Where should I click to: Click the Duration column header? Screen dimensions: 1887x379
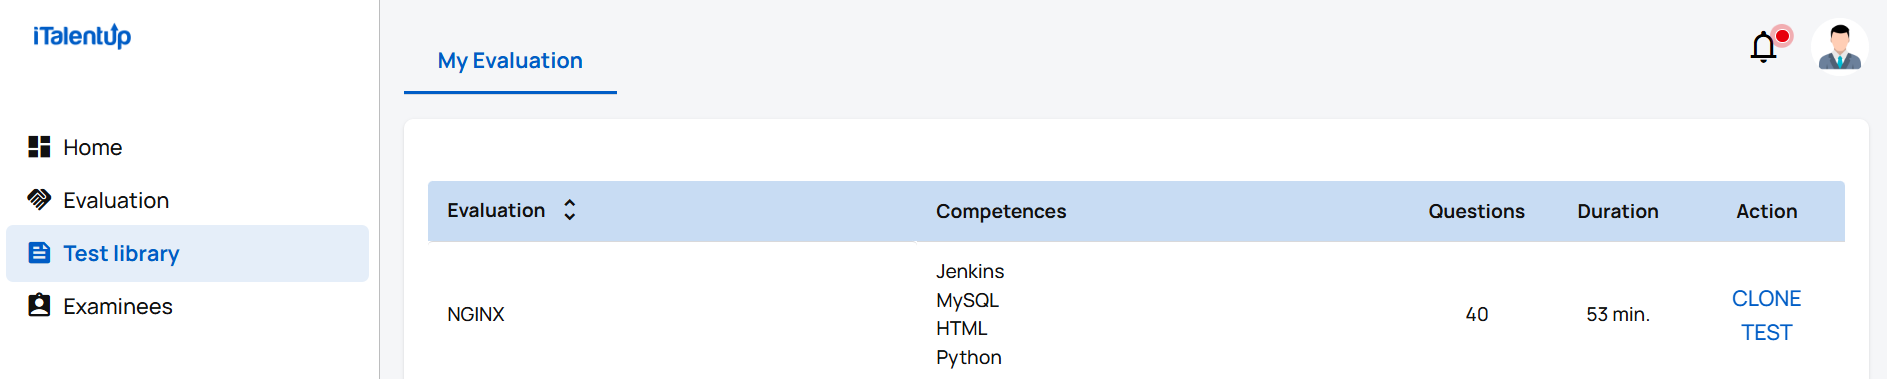[x=1617, y=211]
